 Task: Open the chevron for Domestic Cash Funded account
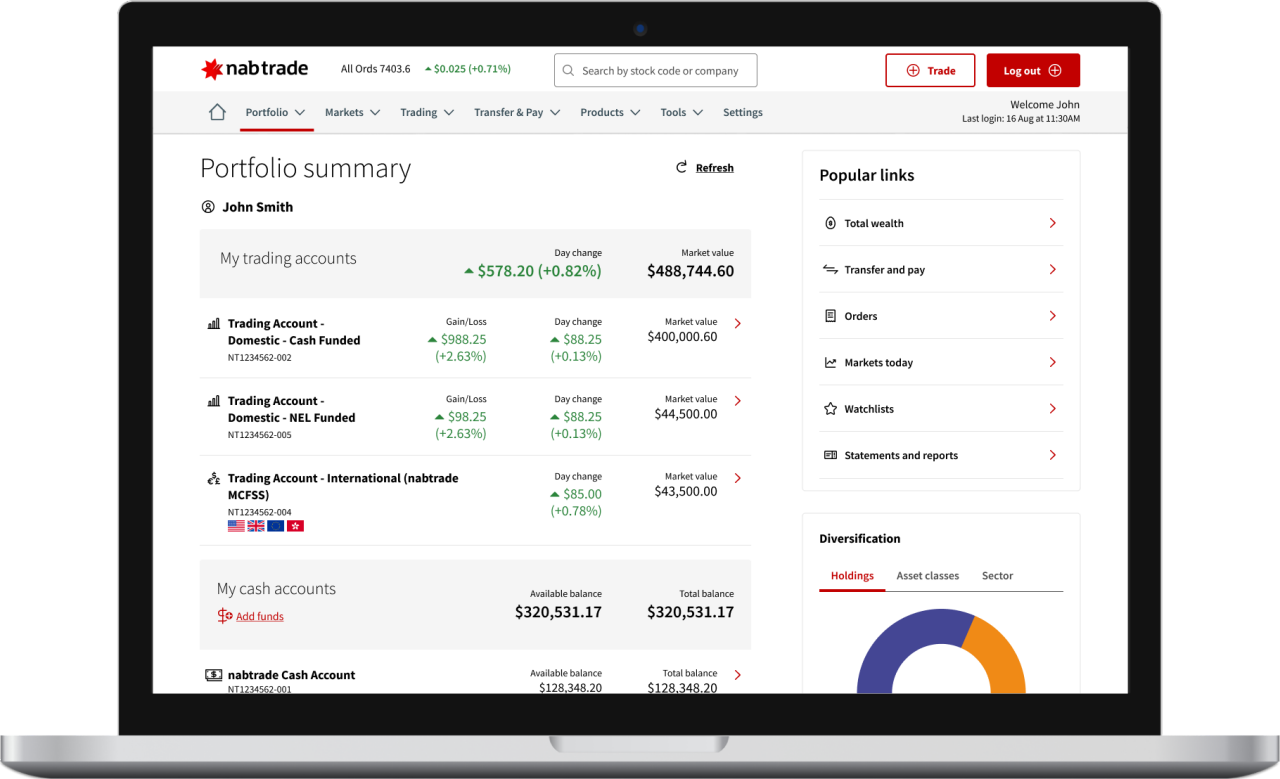(738, 323)
